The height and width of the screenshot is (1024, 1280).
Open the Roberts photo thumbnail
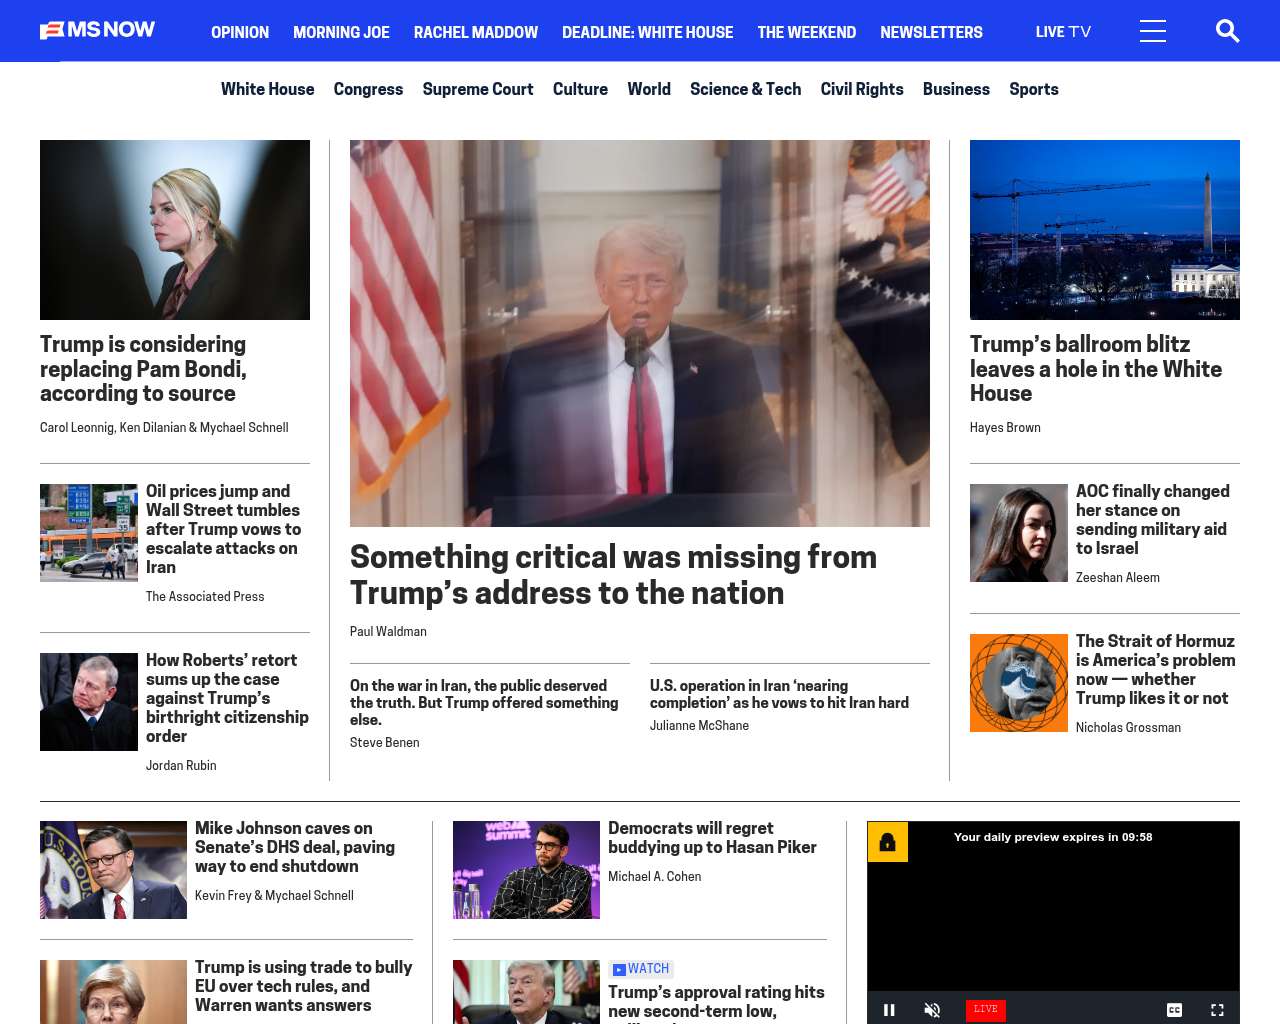(89, 702)
